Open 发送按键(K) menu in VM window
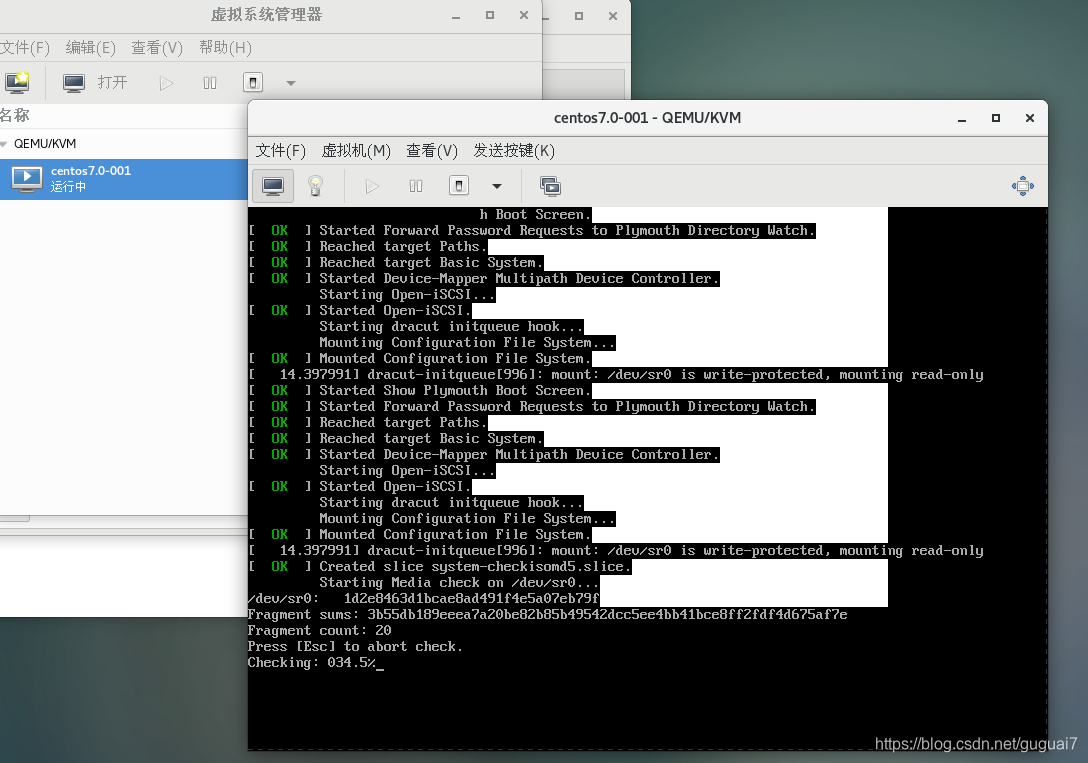The width and height of the screenshot is (1088, 763). (x=513, y=151)
